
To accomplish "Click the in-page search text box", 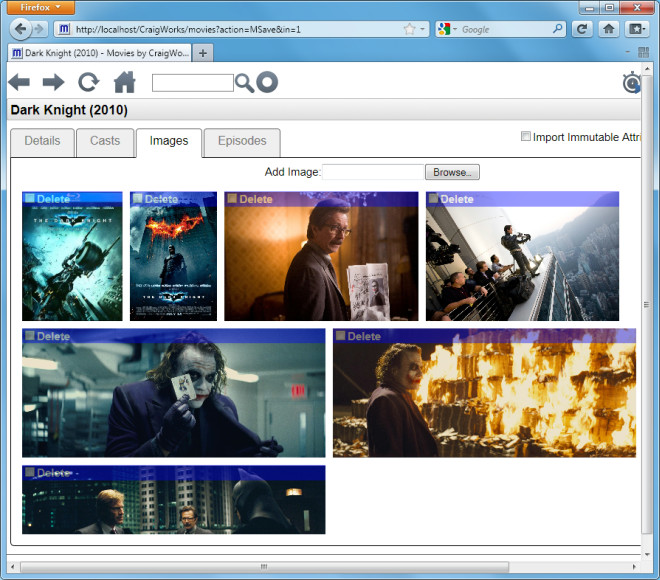I will [192, 83].
